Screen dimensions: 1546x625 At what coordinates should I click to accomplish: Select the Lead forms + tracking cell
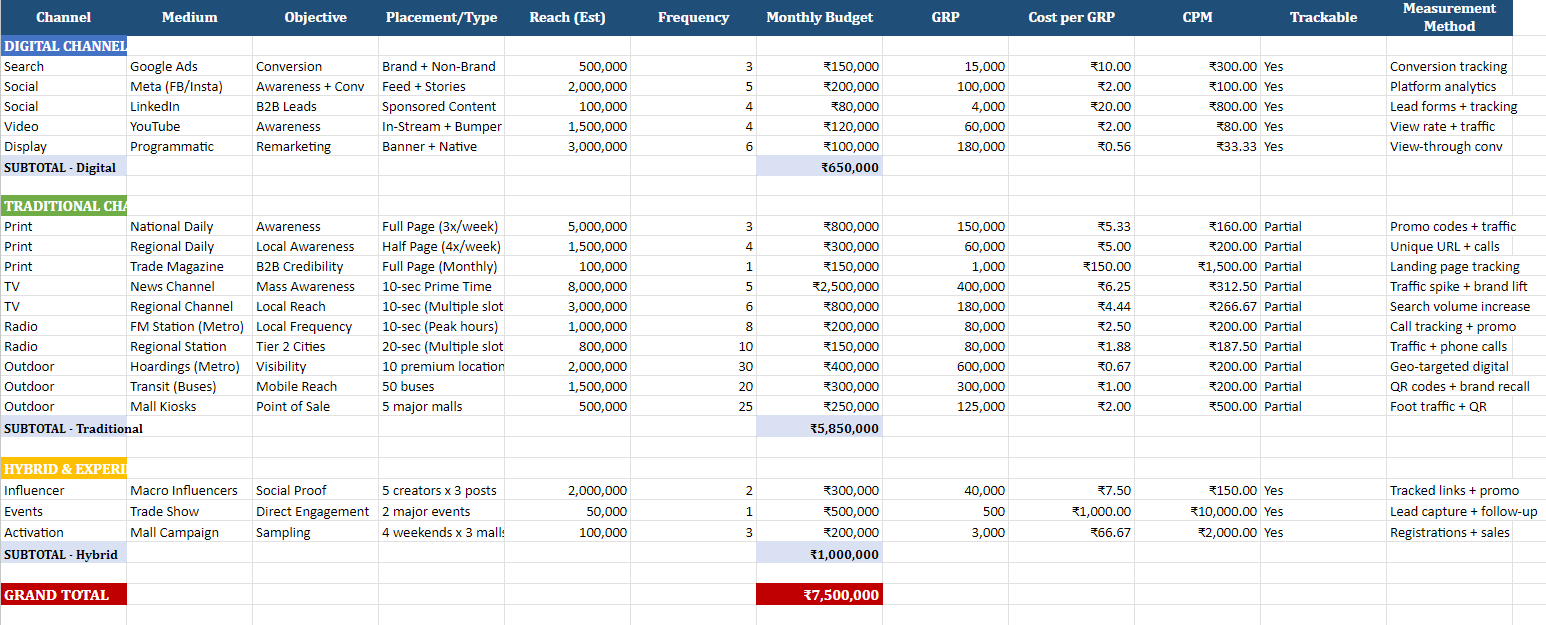click(1453, 106)
